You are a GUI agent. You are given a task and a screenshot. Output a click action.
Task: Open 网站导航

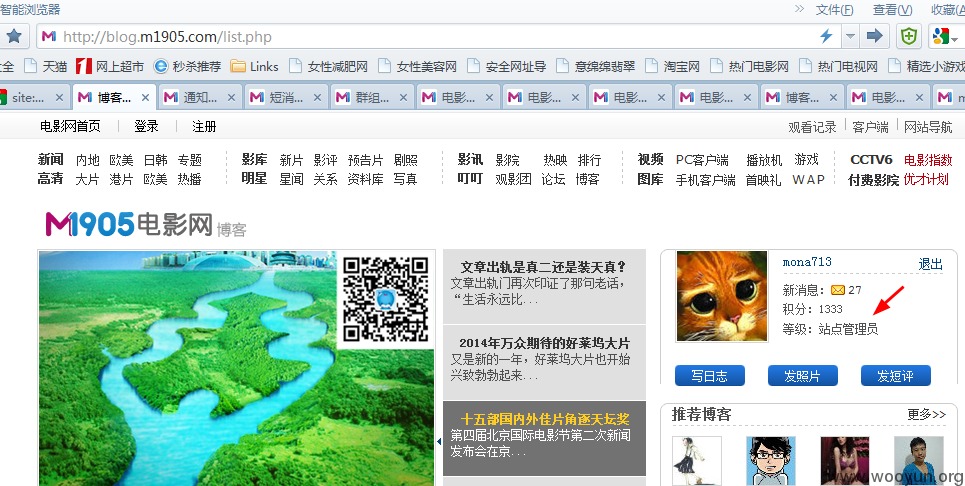tap(928, 127)
